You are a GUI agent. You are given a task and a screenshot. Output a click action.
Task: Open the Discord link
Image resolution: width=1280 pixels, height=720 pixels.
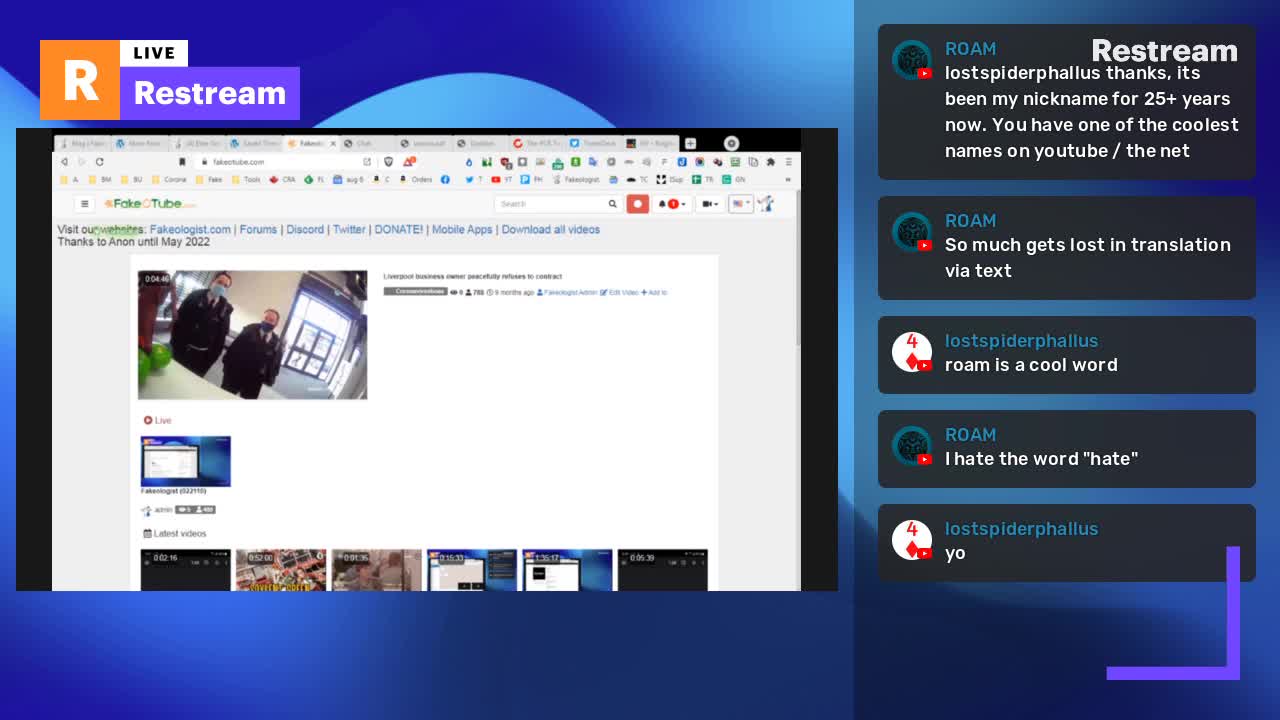[305, 229]
